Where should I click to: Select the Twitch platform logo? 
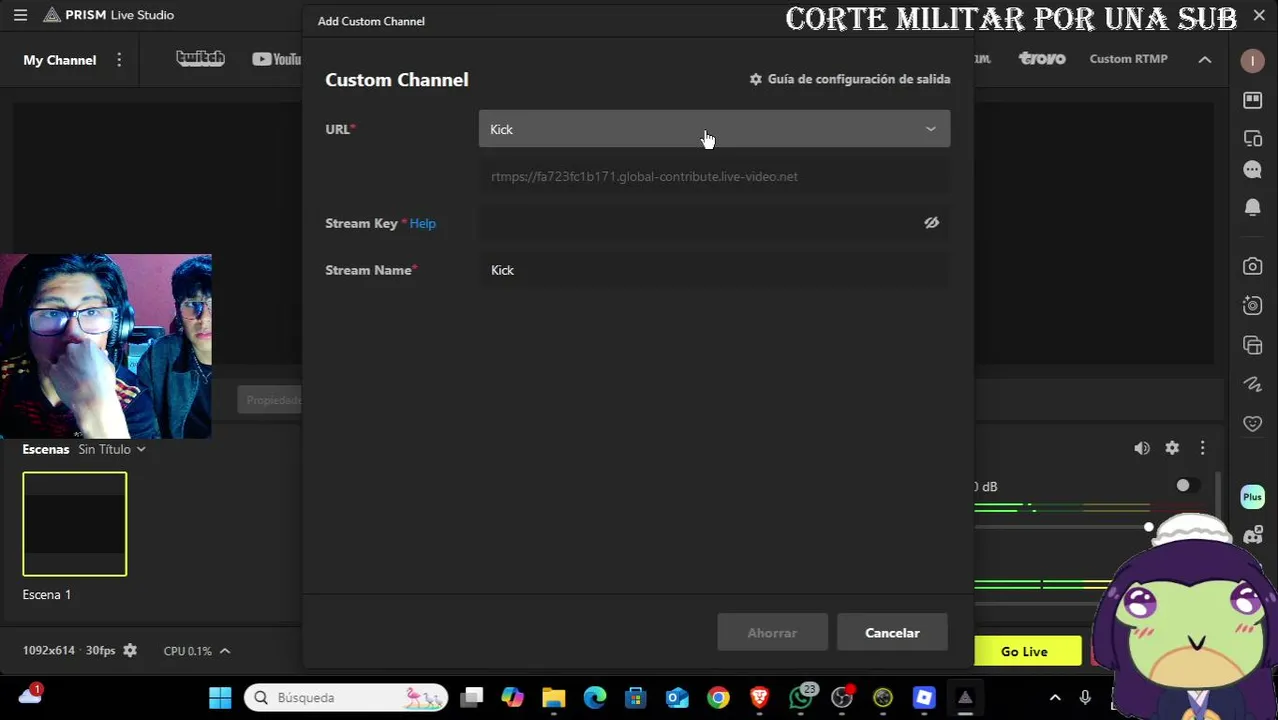coord(200,58)
